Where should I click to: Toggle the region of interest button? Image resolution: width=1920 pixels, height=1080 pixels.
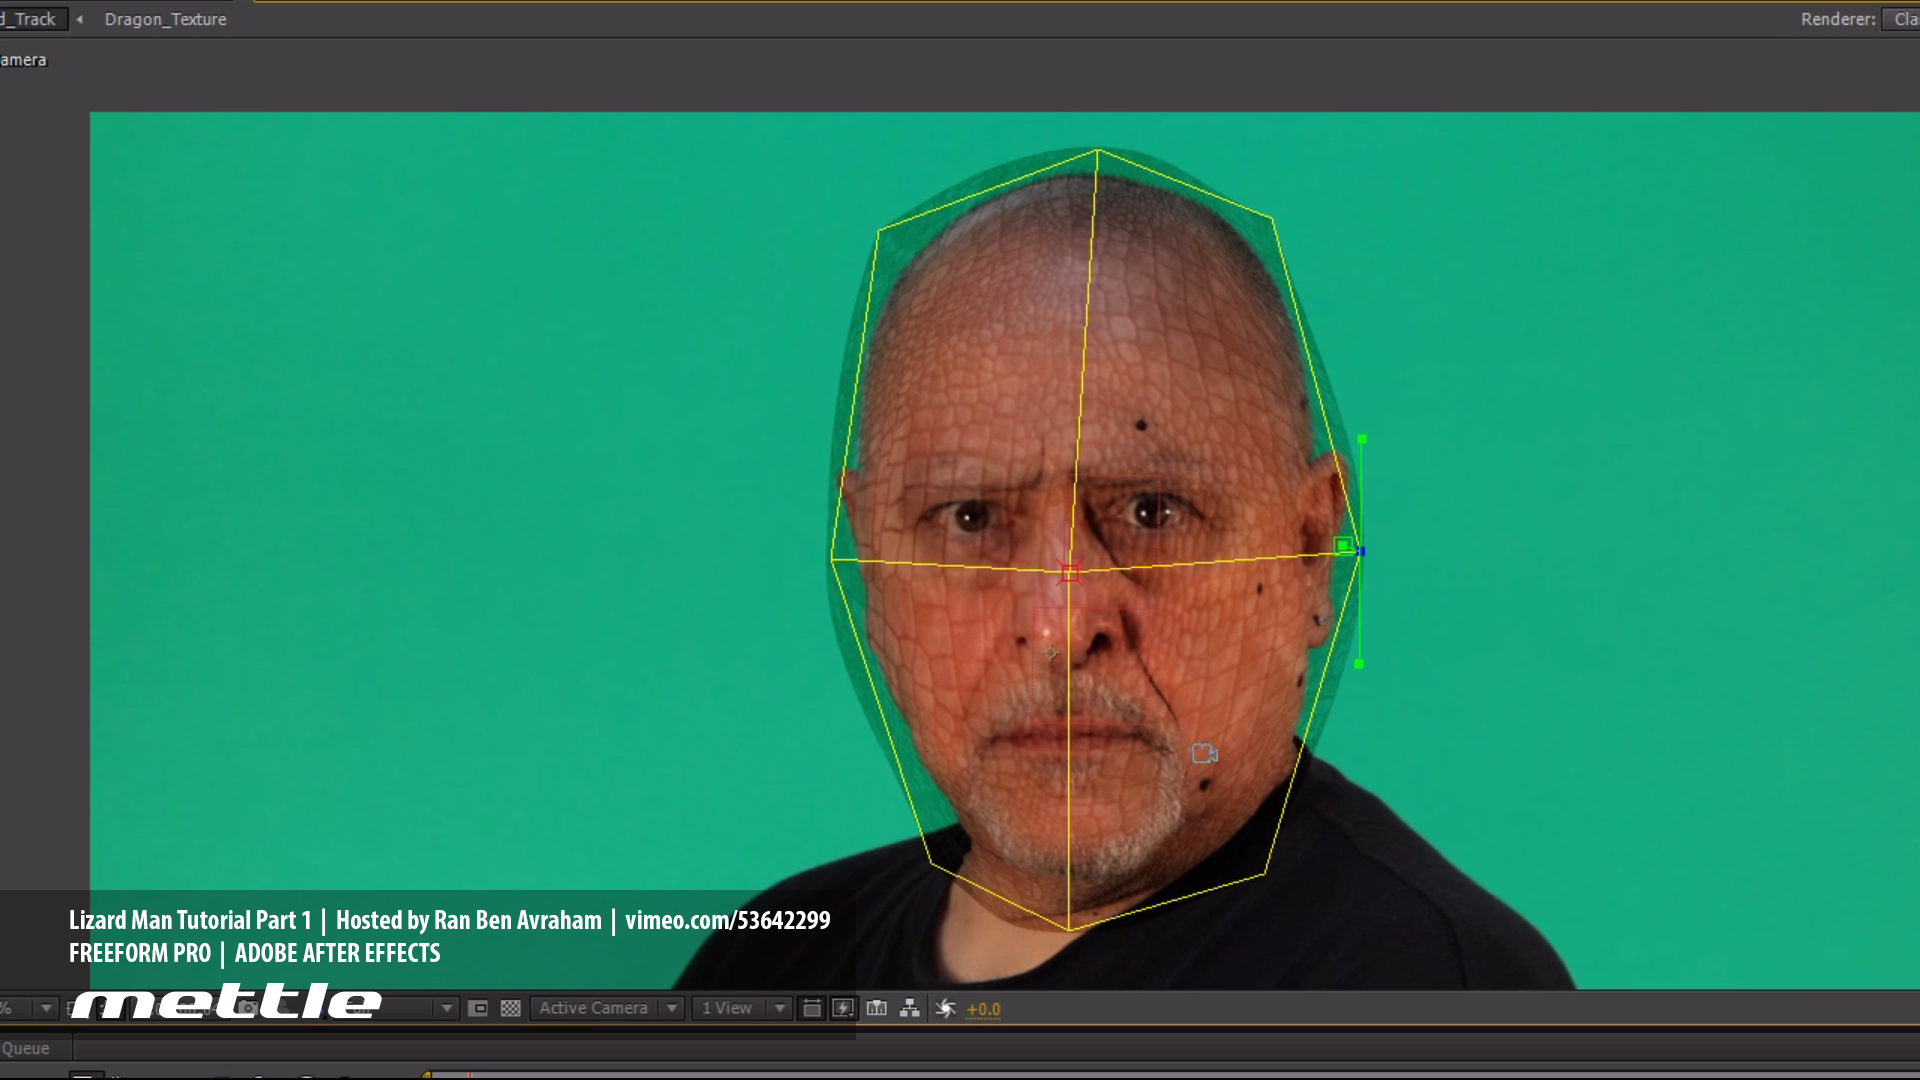pos(478,1008)
